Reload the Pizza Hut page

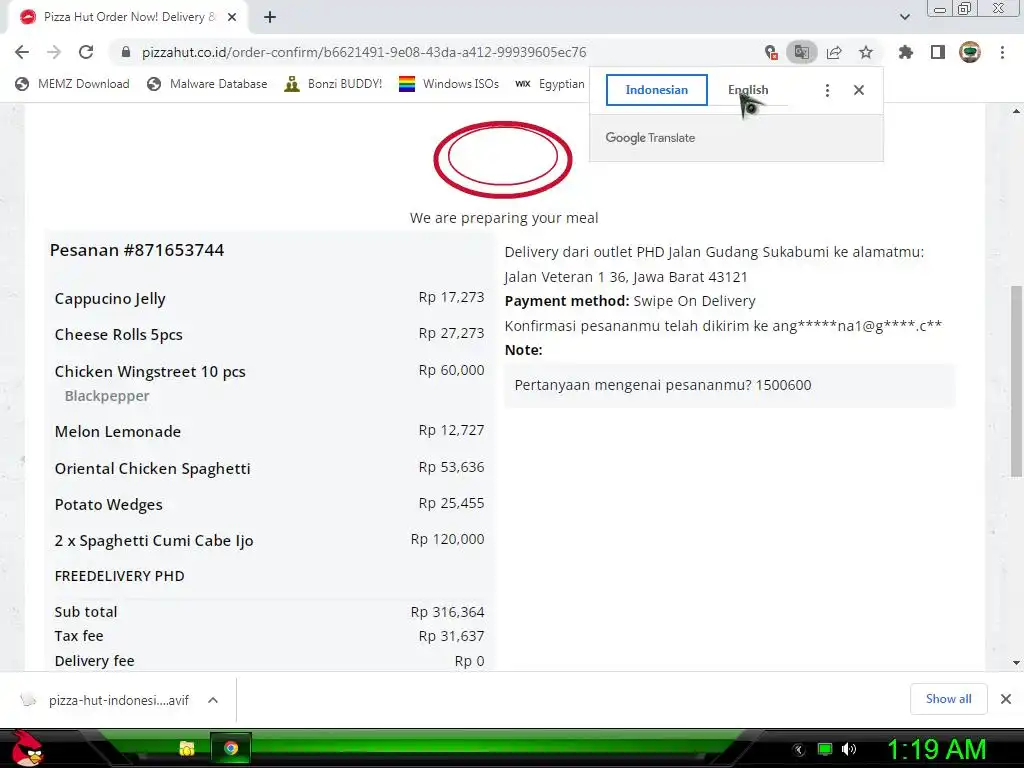click(x=86, y=52)
